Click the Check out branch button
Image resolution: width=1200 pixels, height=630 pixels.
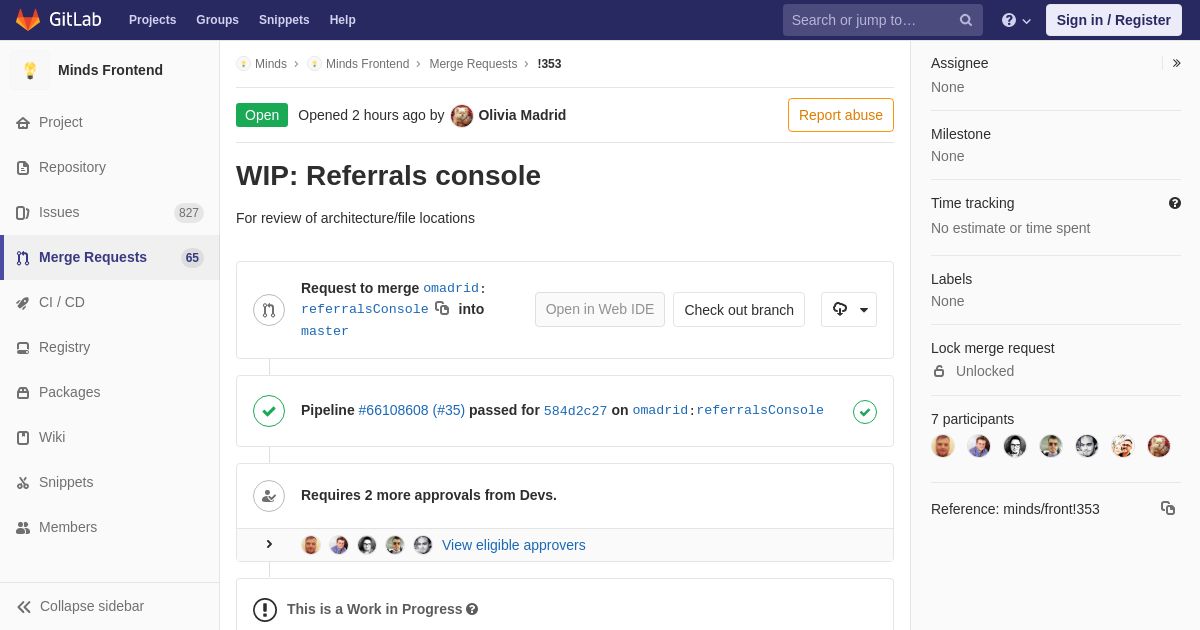(x=739, y=310)
